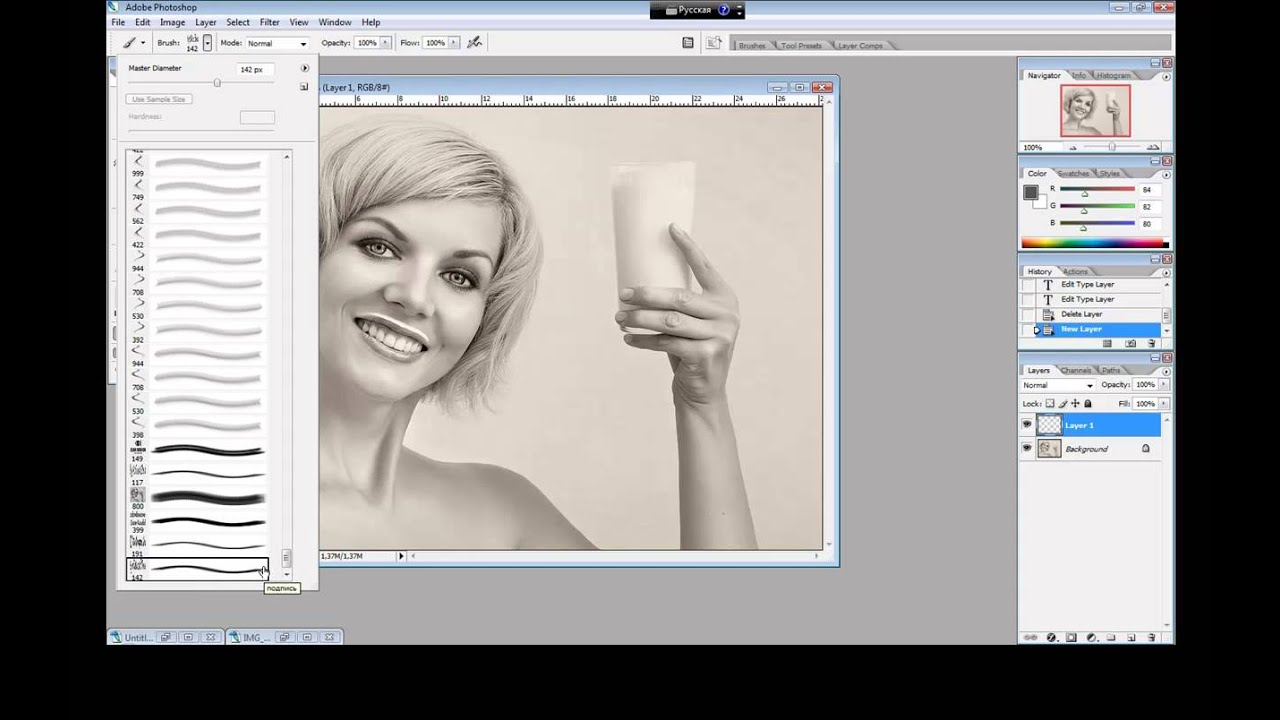Switch to the Actions tab
1280x720 pixels.
[1075, 271]
